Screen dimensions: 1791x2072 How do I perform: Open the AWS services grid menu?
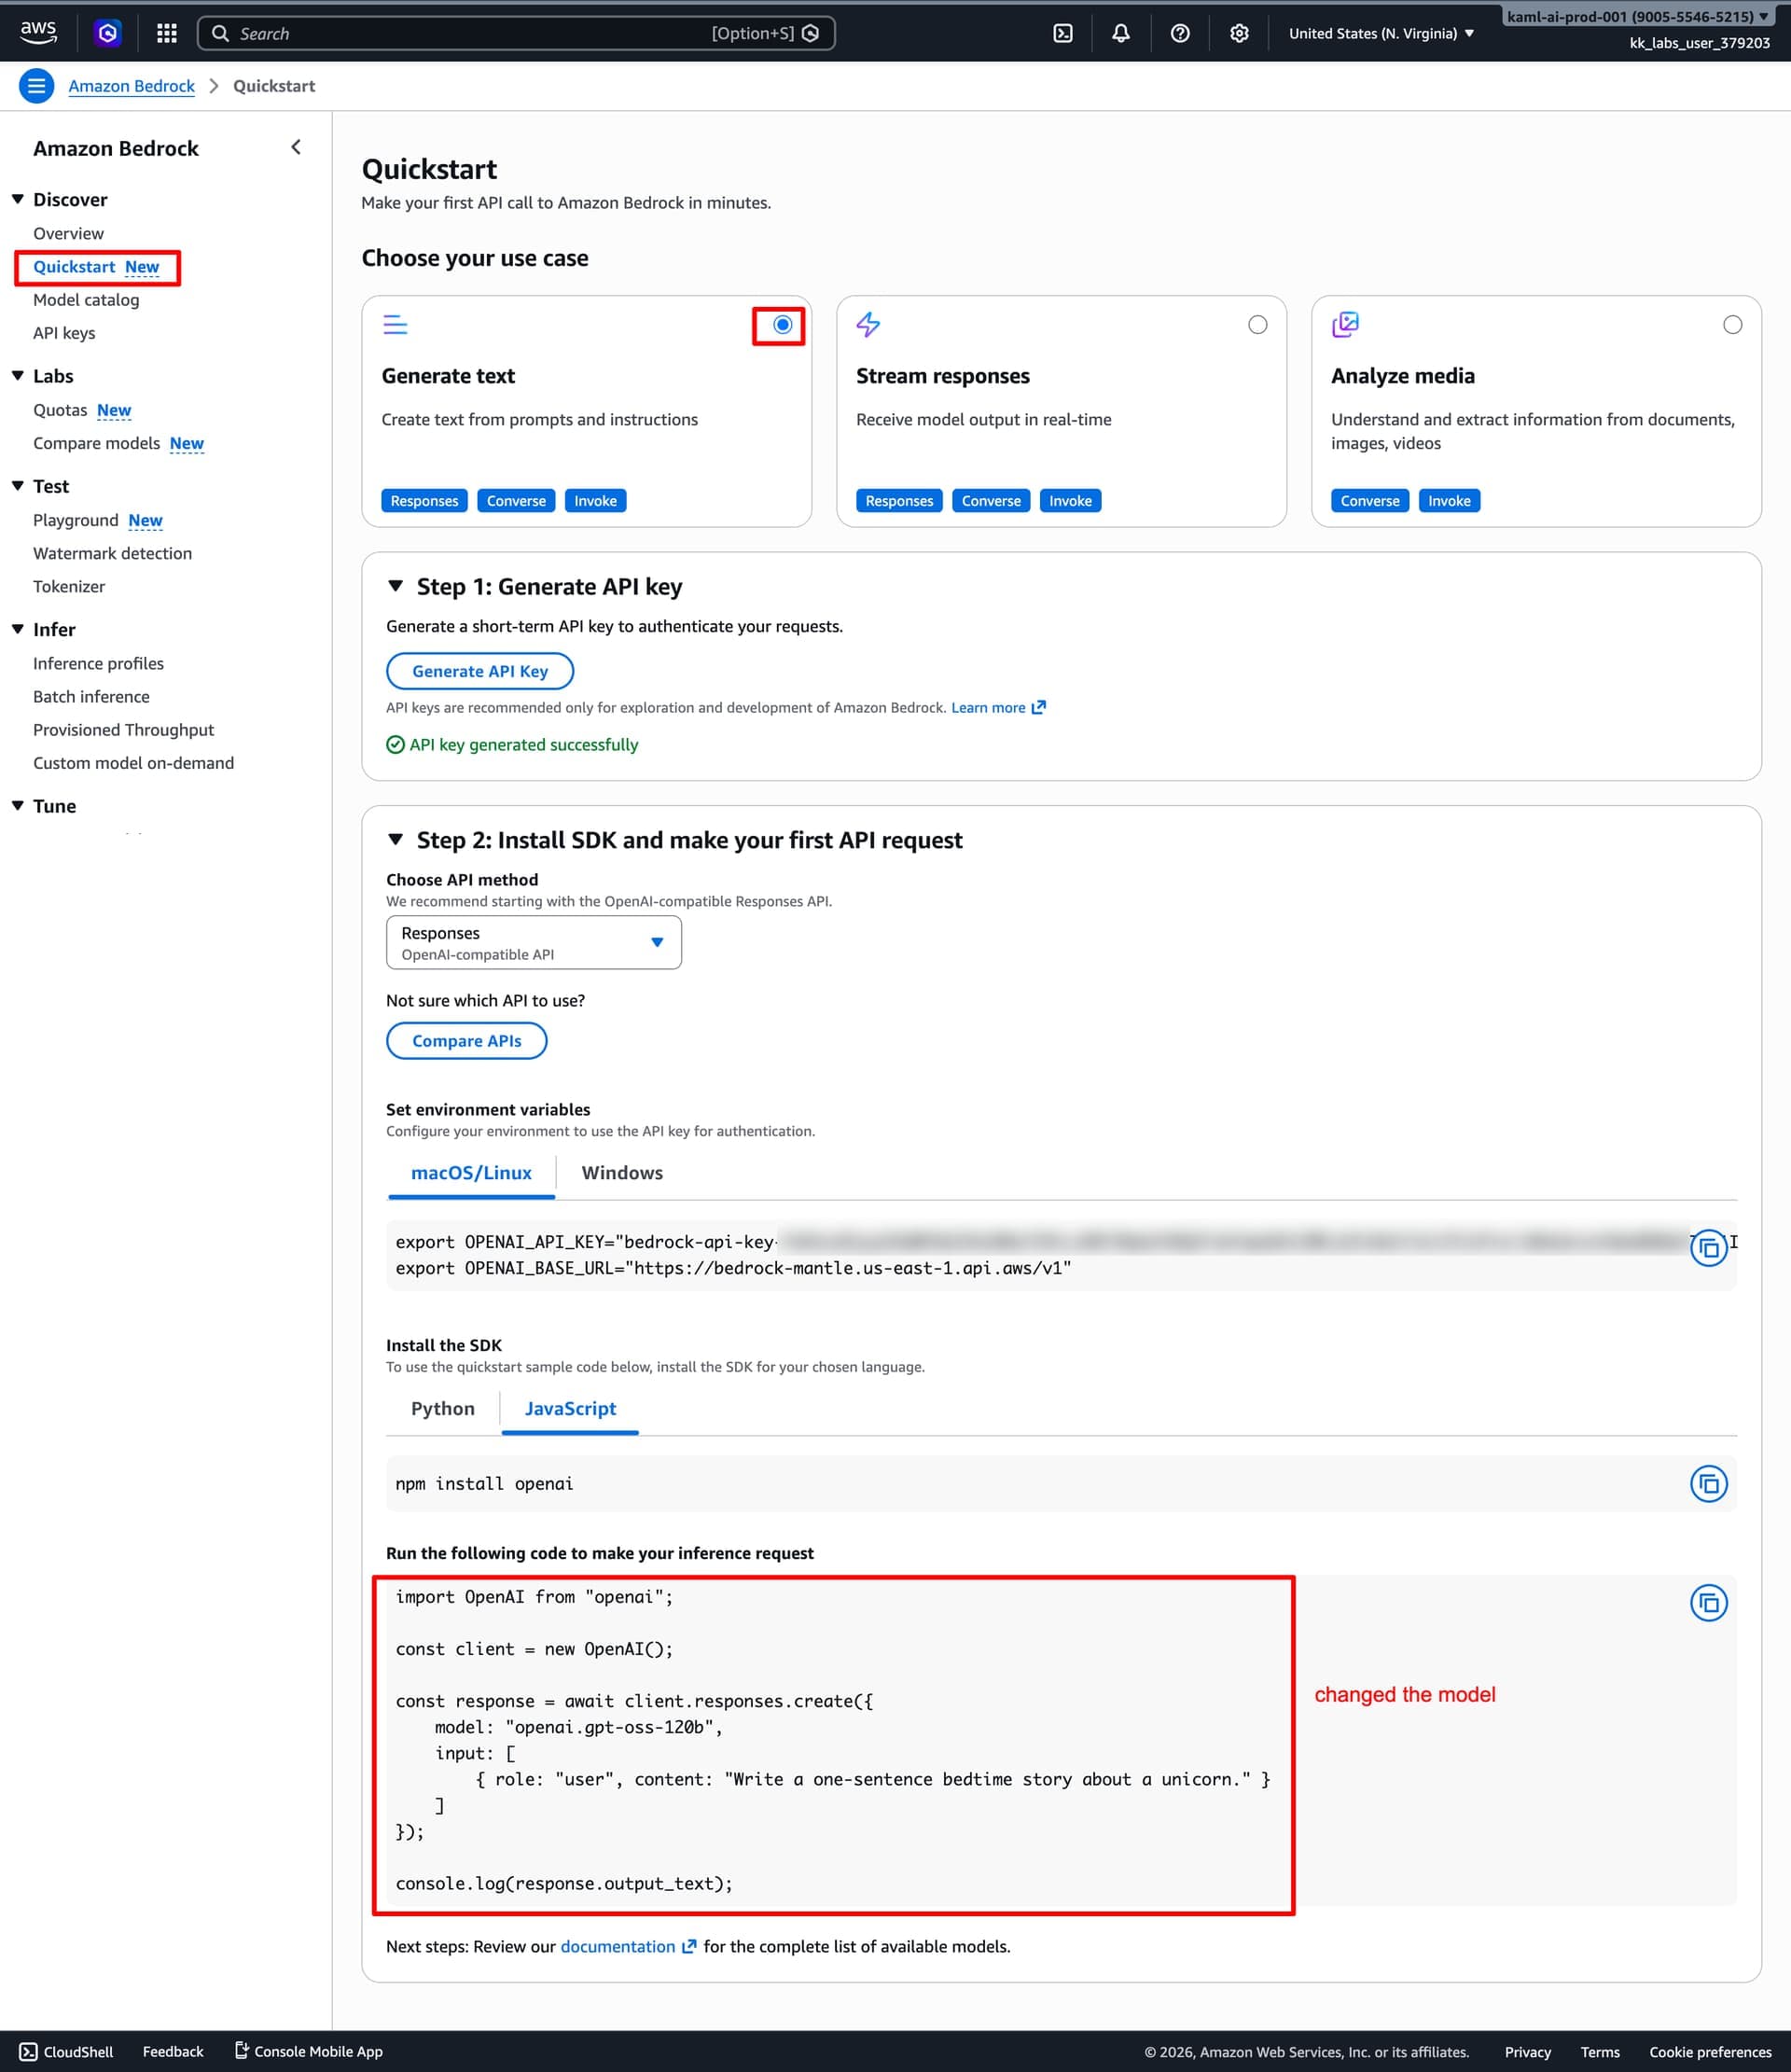coord(167,33)
